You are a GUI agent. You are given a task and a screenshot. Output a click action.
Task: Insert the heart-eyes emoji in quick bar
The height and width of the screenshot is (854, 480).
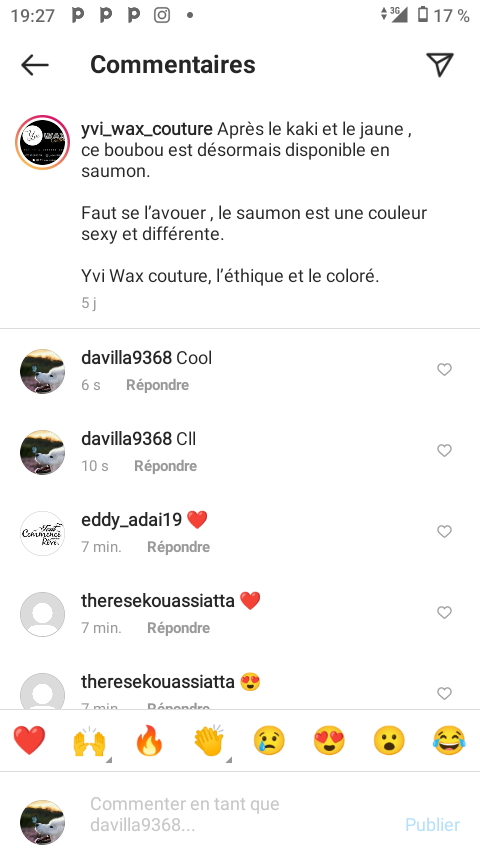click(329, 740)
